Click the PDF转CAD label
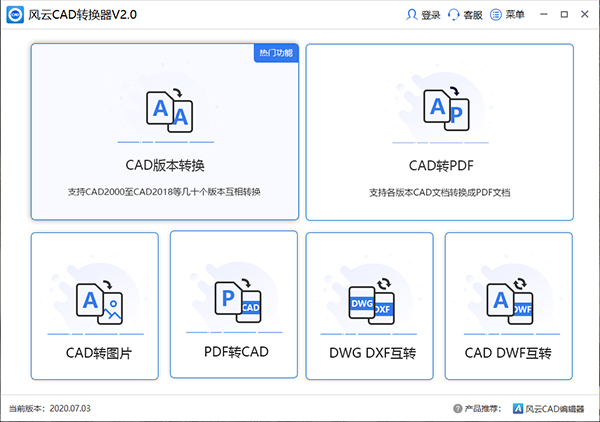 tap(234, 352)
